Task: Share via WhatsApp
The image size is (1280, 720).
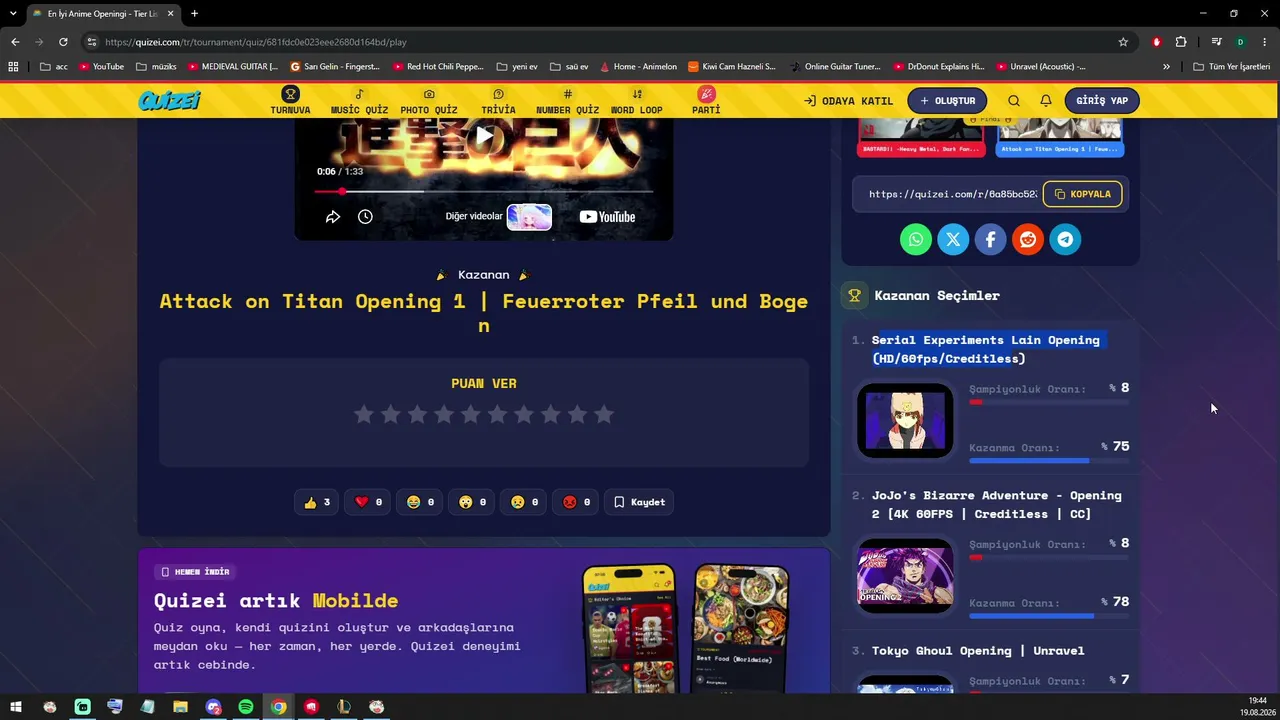Action: point(916,239)
